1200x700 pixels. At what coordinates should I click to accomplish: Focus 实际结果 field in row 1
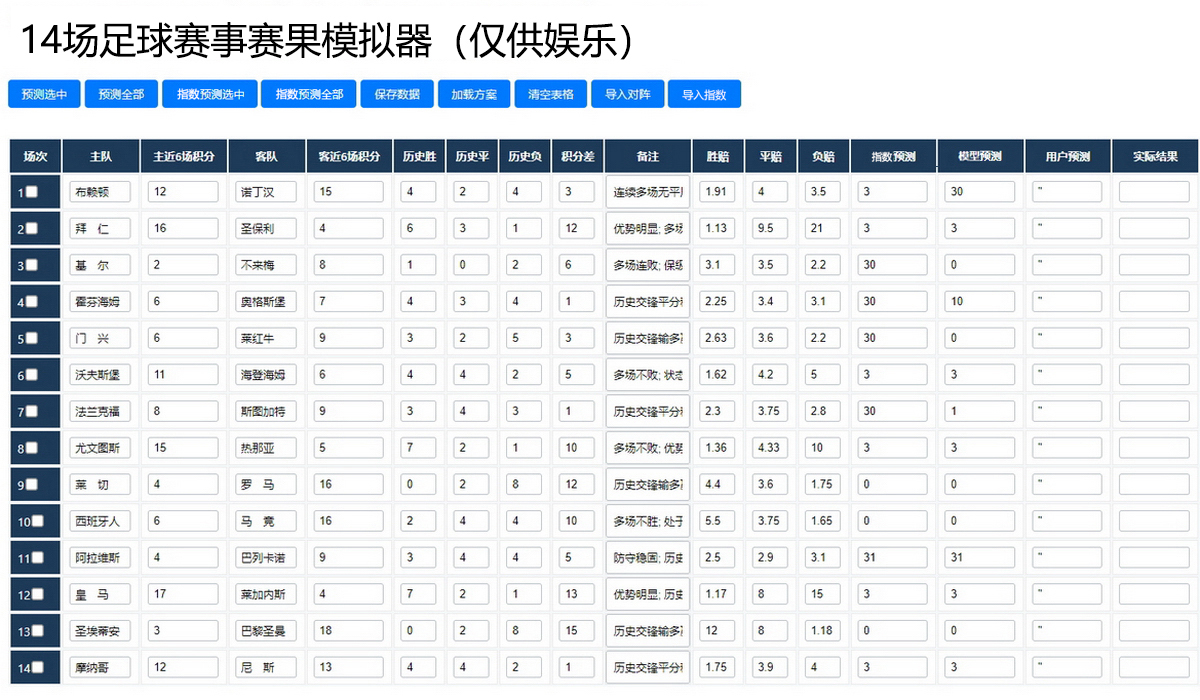[x=1154, y=192]
